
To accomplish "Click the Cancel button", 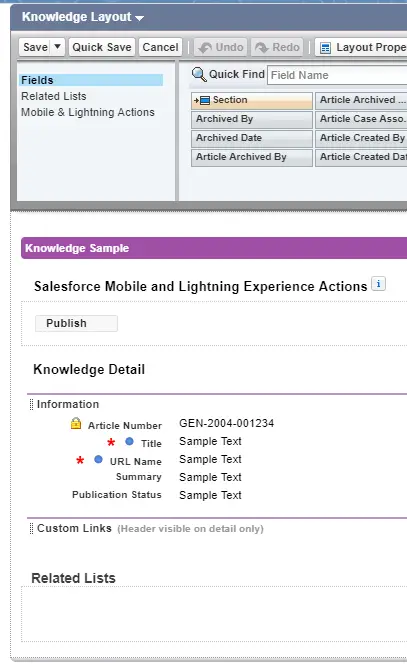I will tap(160, 47).
